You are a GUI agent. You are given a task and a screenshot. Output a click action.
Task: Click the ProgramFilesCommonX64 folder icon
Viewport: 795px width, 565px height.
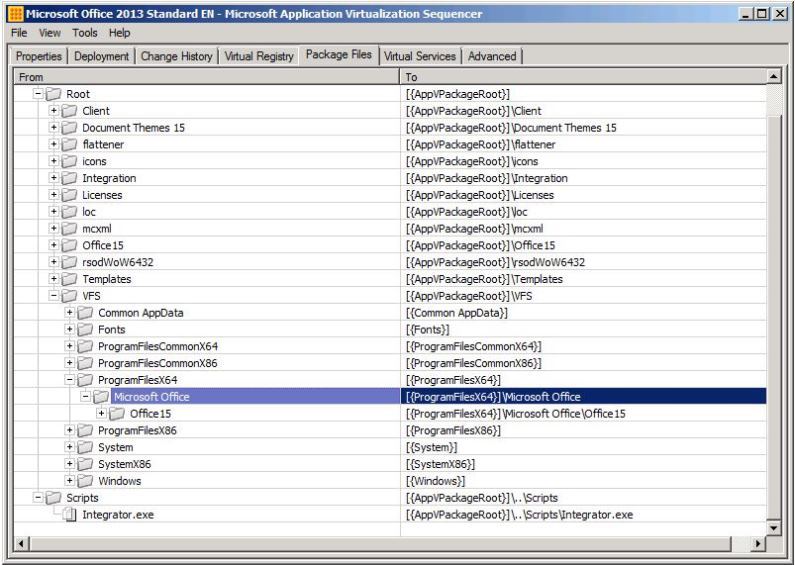[85, 346]
